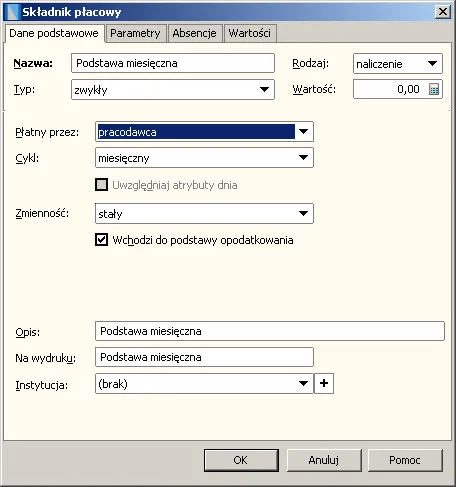Close the Składnik płacowy dialog

tap(443, 12)
